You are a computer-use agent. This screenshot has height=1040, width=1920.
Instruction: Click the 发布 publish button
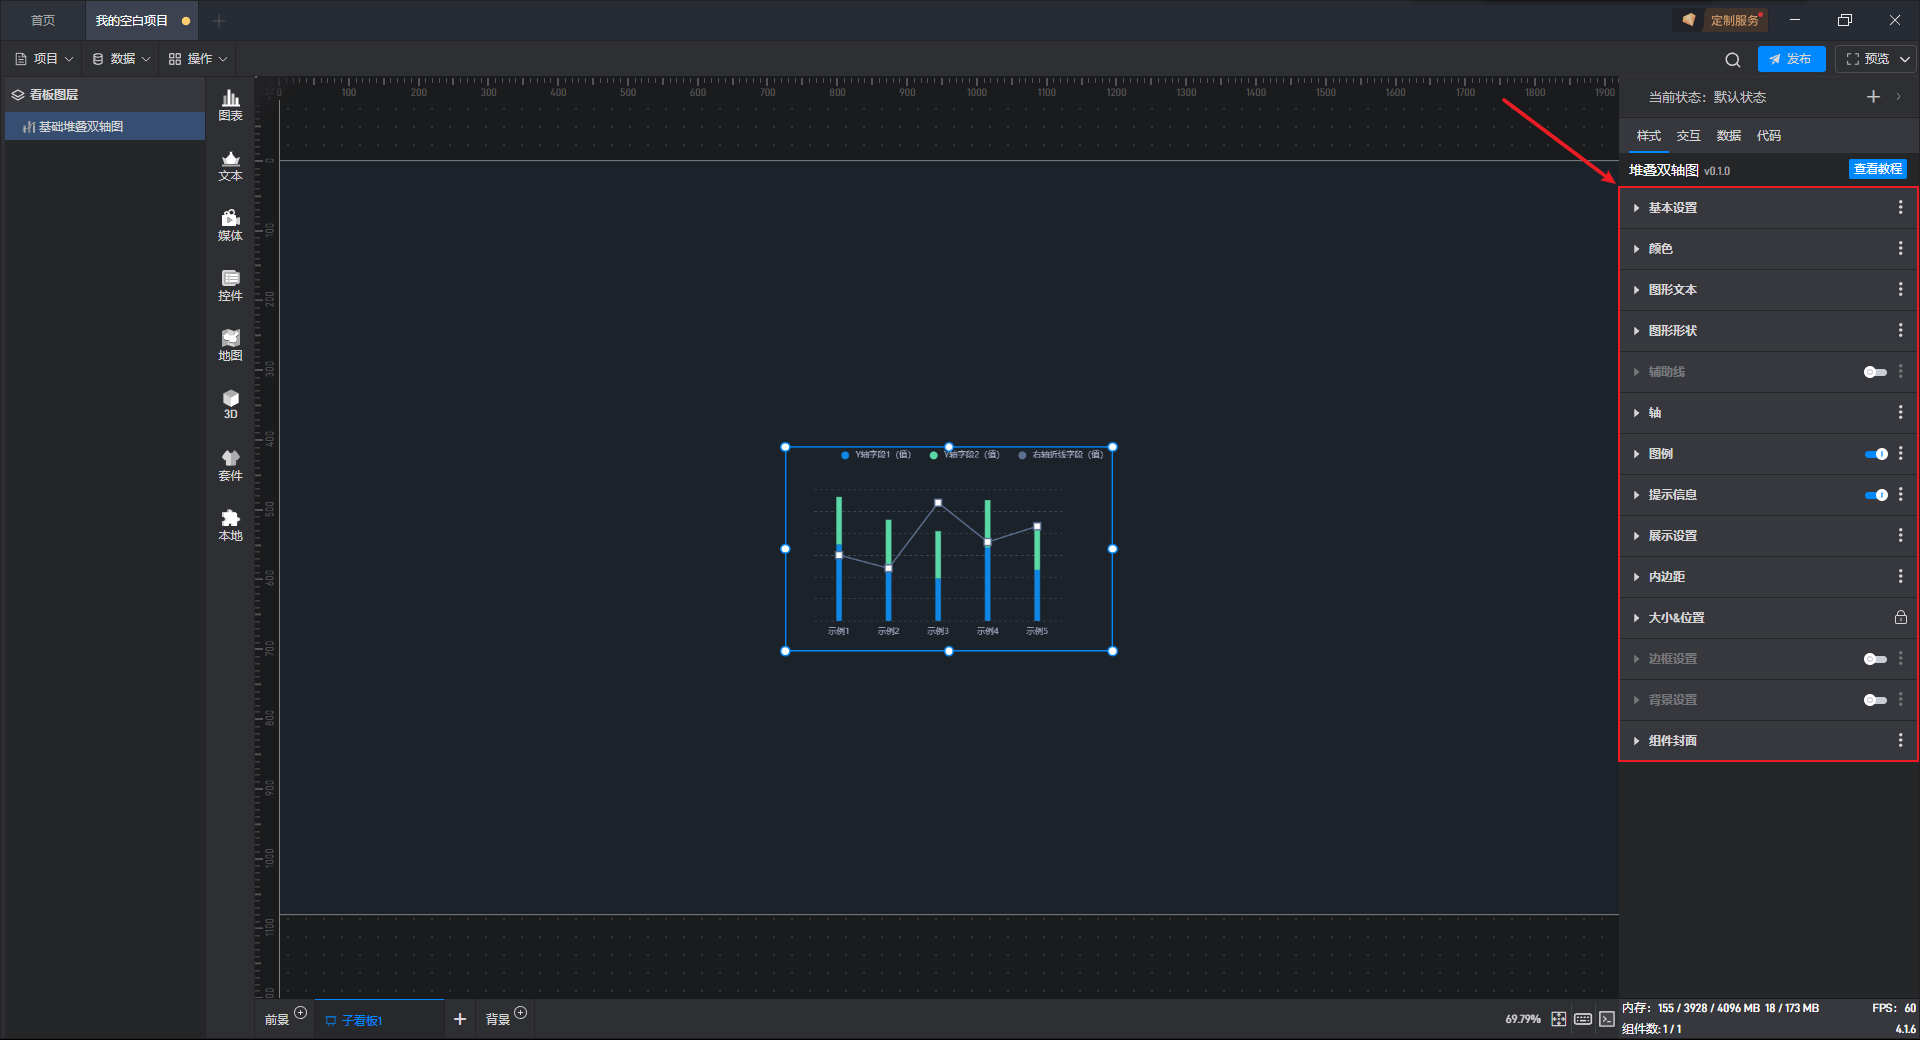(x=1791, y=59)
